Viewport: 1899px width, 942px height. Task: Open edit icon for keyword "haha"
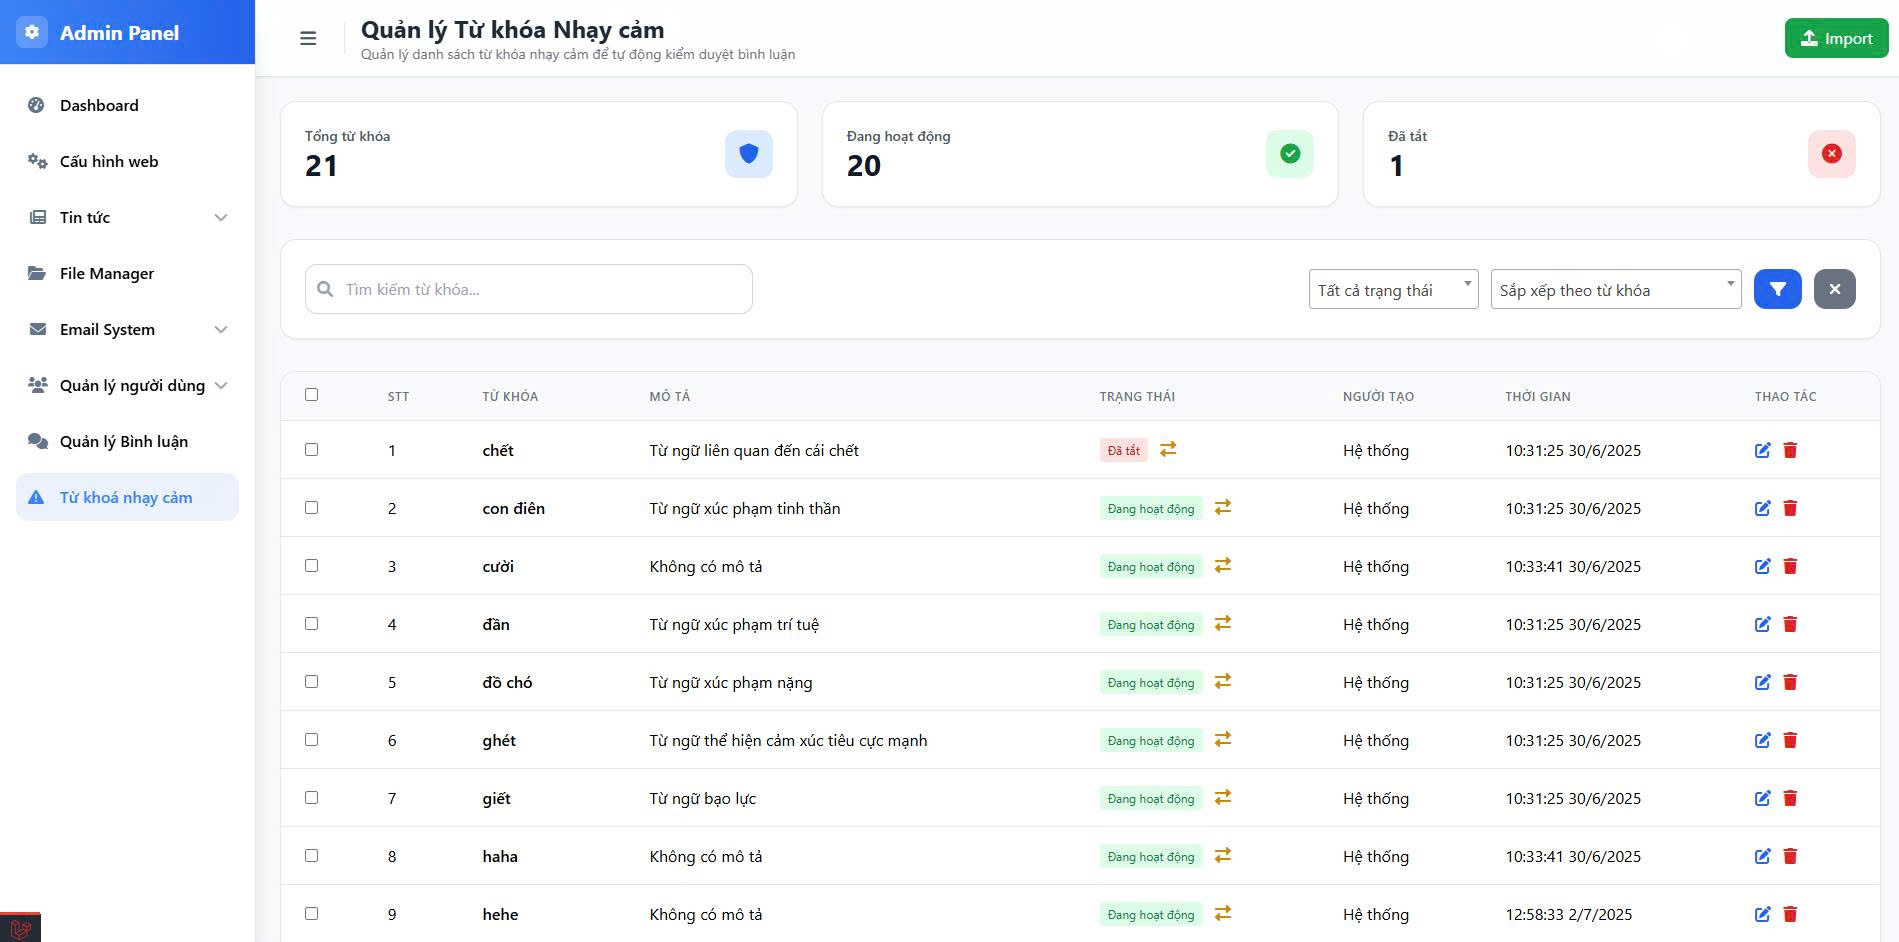click(1762, 856)
